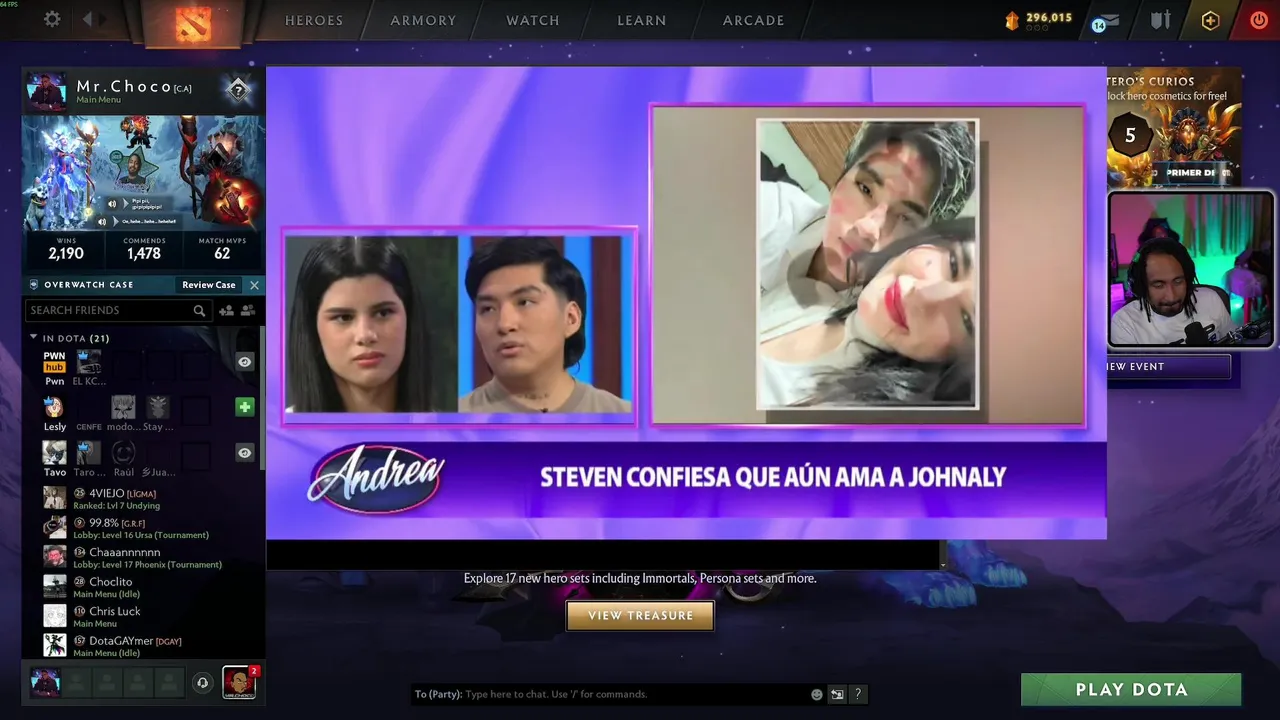Click the Wins 2,190 stat
This screenshot has height=720, width=1280.
pyautogui.click(x=65, y=249)
